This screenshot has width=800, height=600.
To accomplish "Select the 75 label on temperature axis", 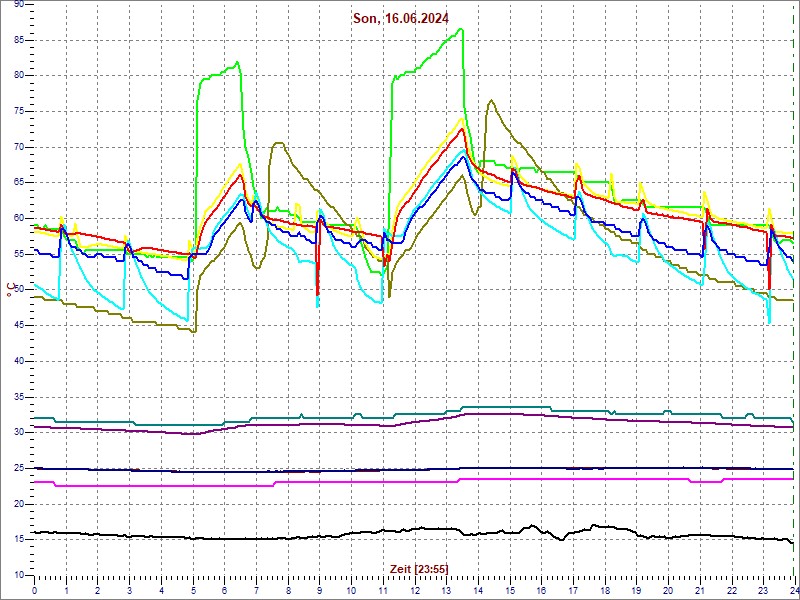I will tap(18, 112).
